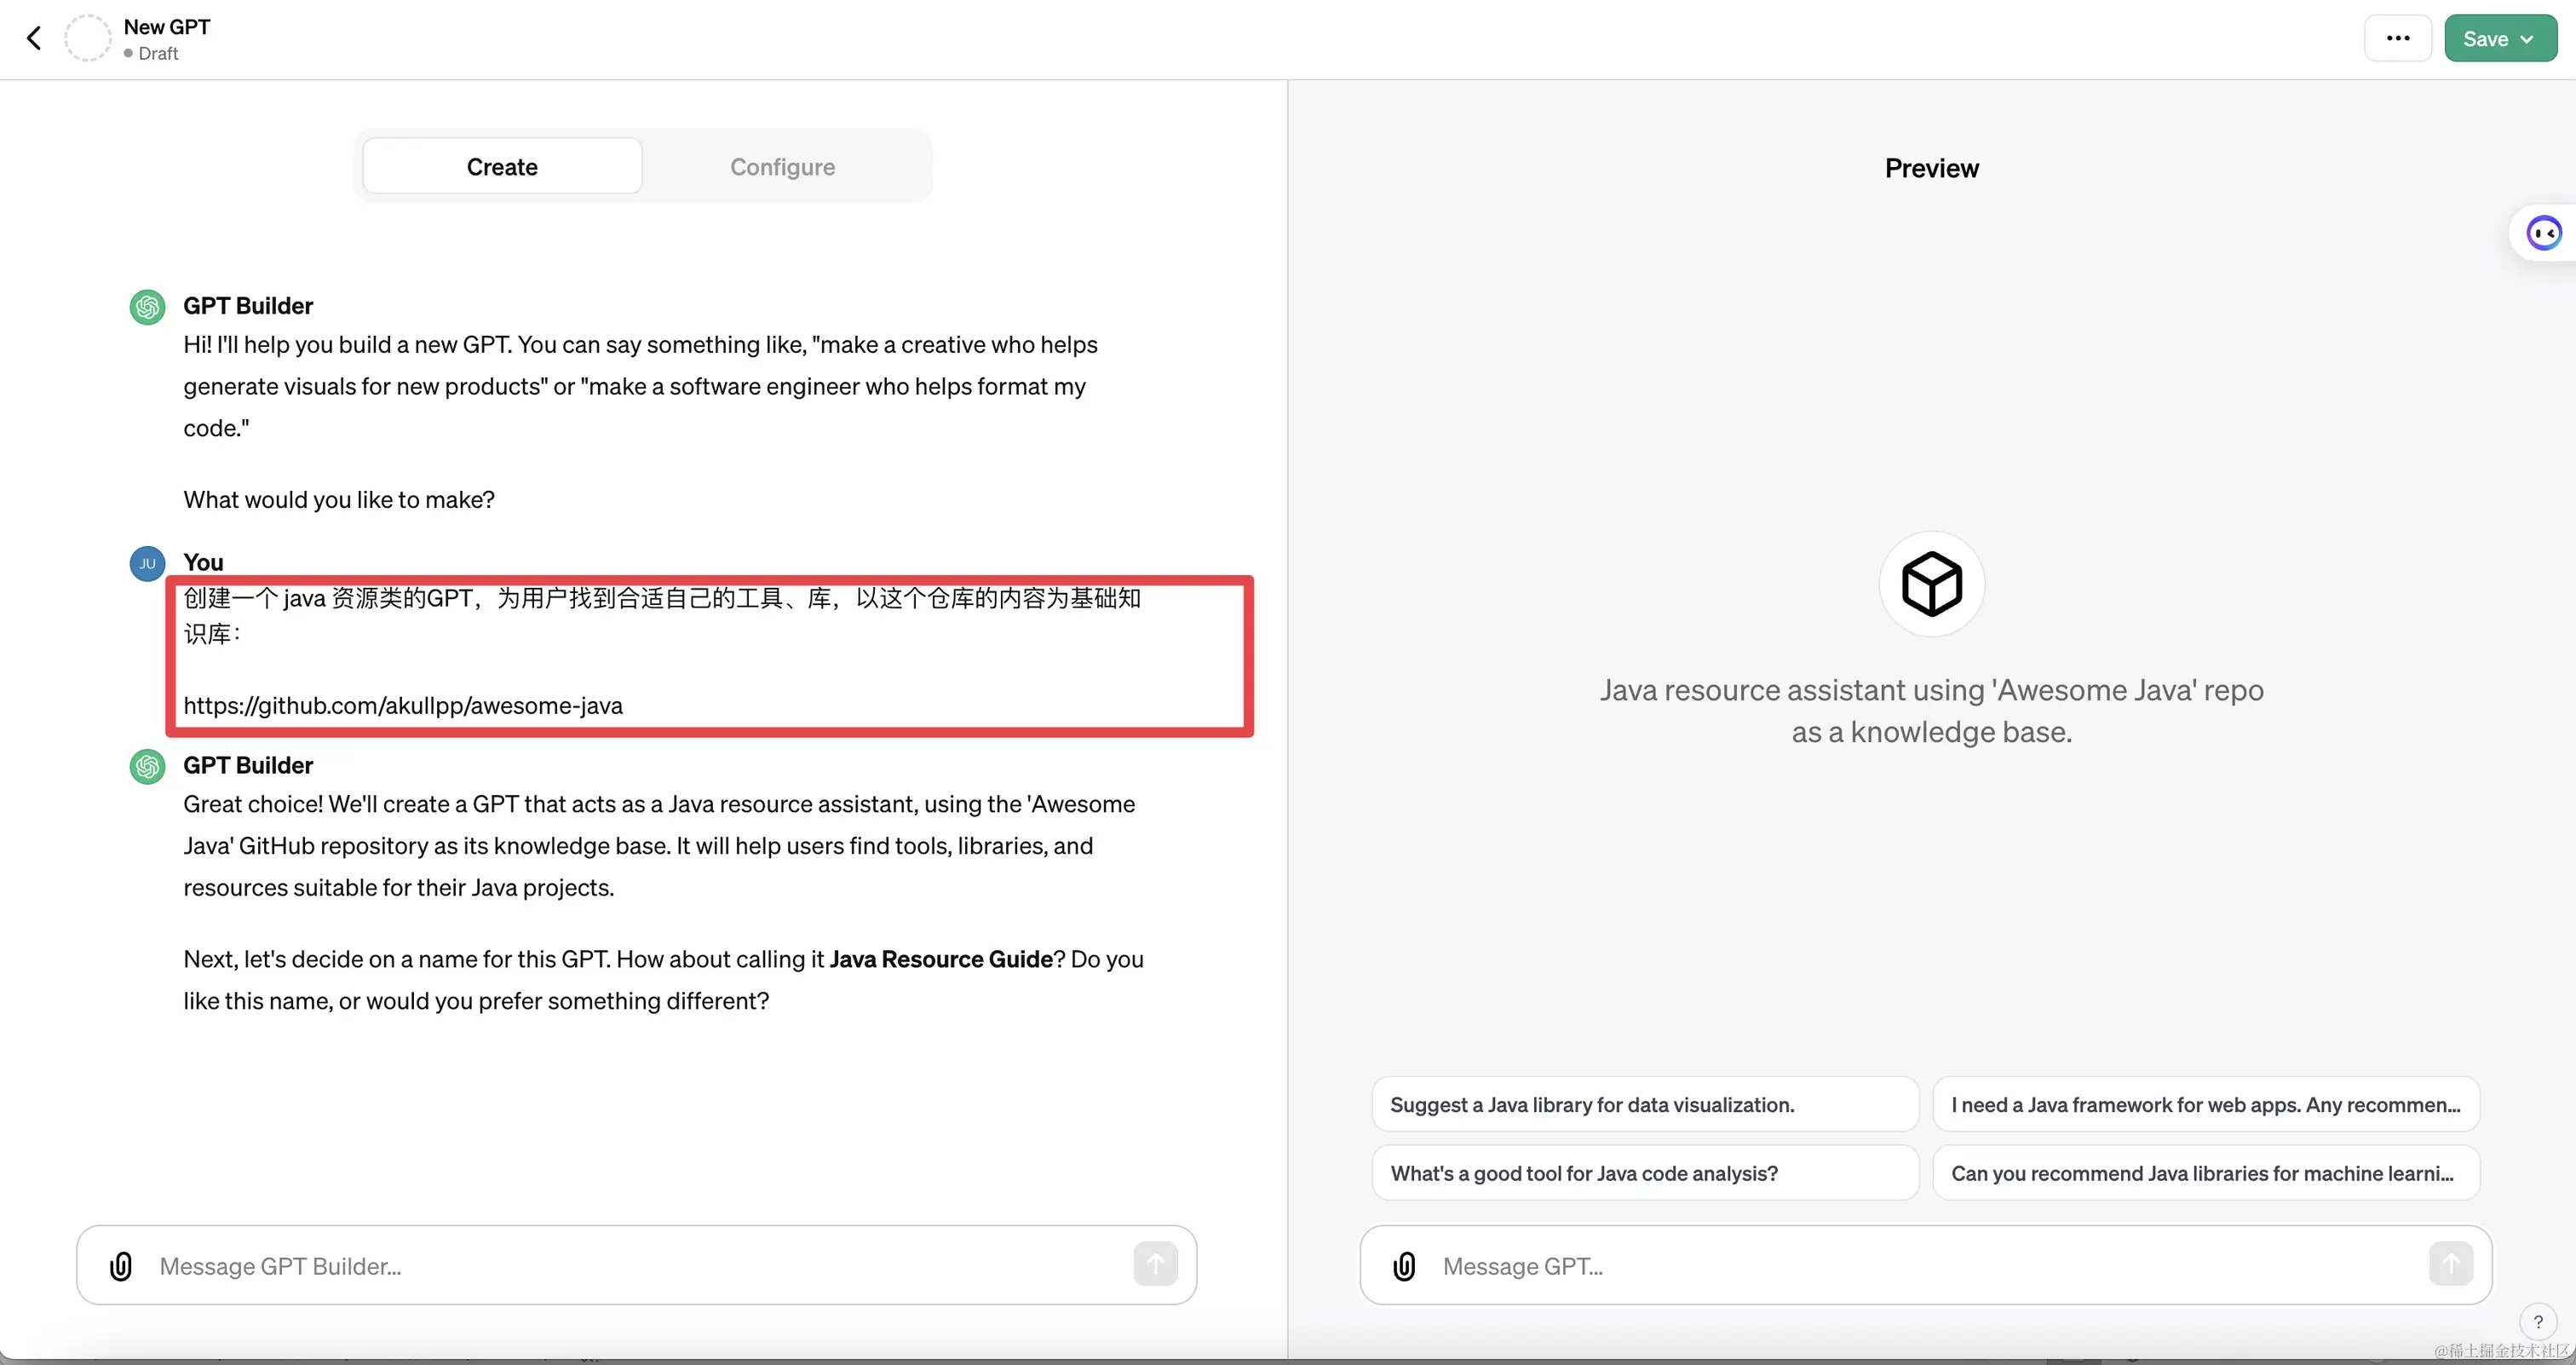Viewport: 2576px width, 1365px height.
Task: Switch to the Configure tab
Action: (782, 166)
